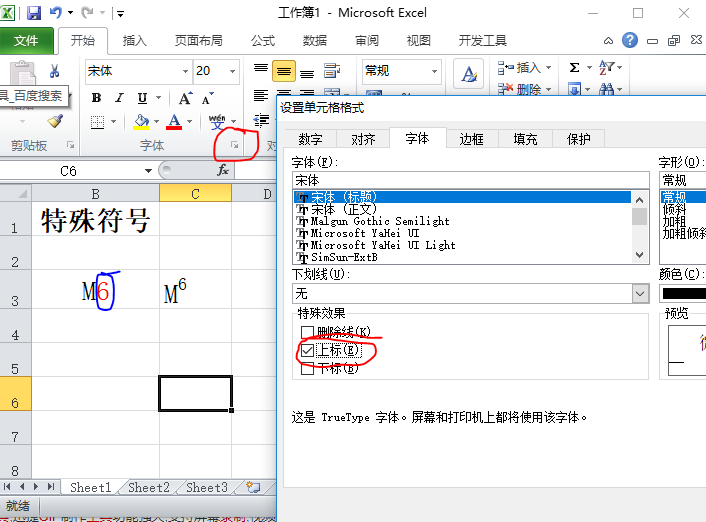Open the 对齐 tab in format dialog
The image size is (706, 522).
[363, 139]
